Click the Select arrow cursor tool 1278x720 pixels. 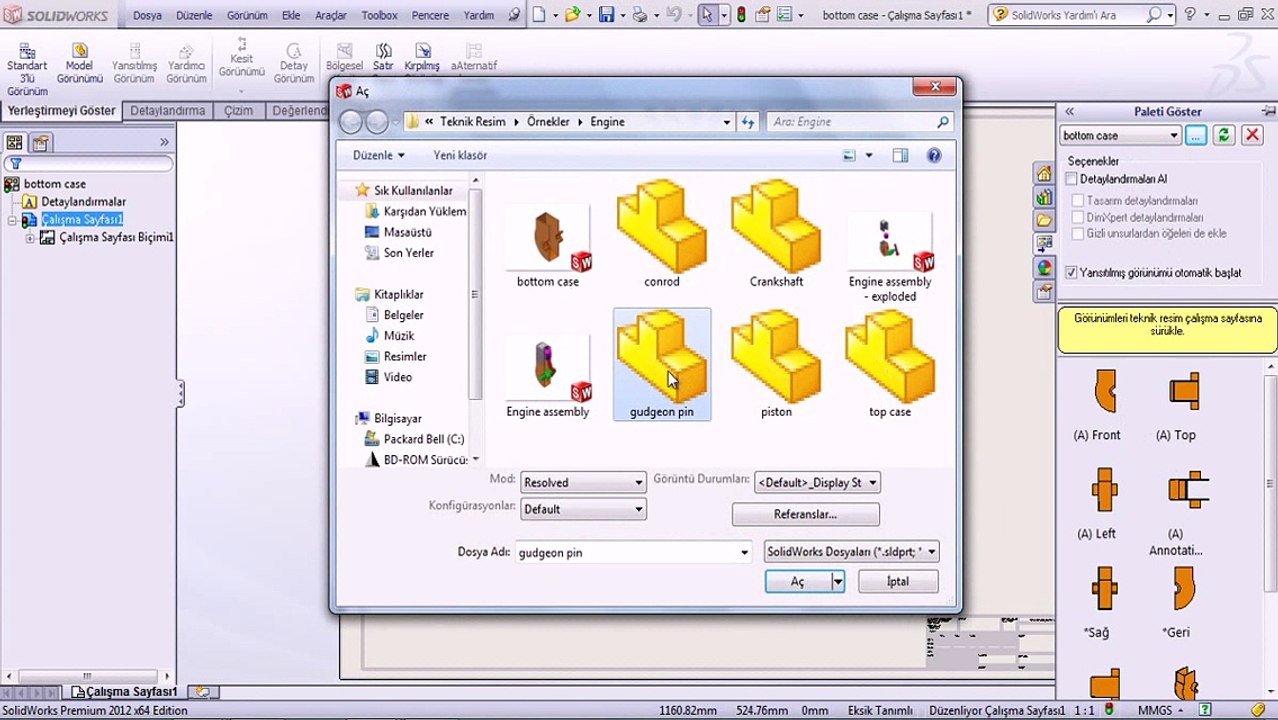click(x=707, y=15)
